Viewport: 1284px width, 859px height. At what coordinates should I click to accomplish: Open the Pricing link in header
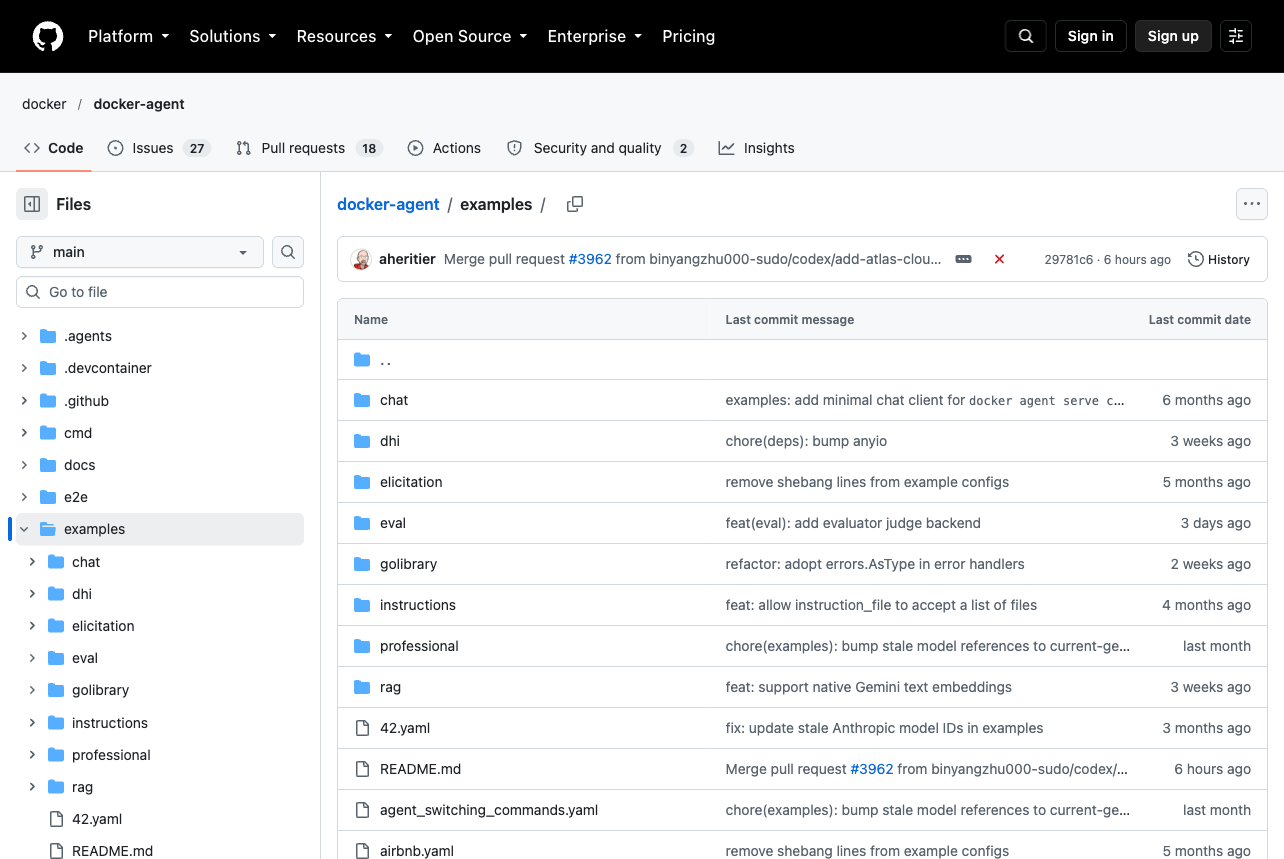point(689,36)
